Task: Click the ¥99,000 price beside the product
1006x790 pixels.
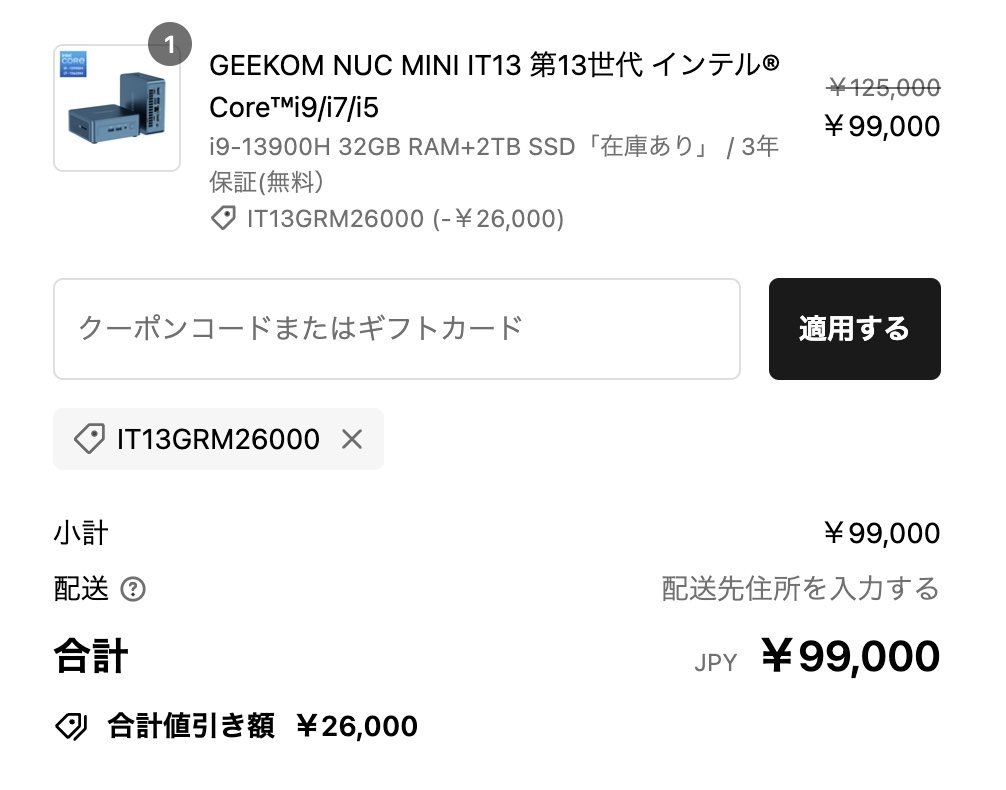Action: coord(881,126)
